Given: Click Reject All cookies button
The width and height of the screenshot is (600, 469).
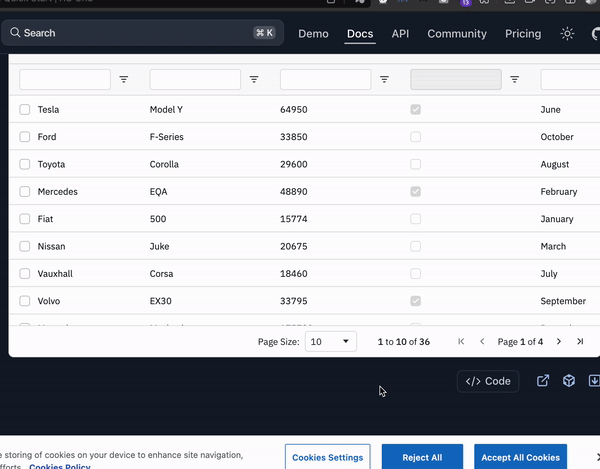Looking at the screenshot, I should pos(422,457).
